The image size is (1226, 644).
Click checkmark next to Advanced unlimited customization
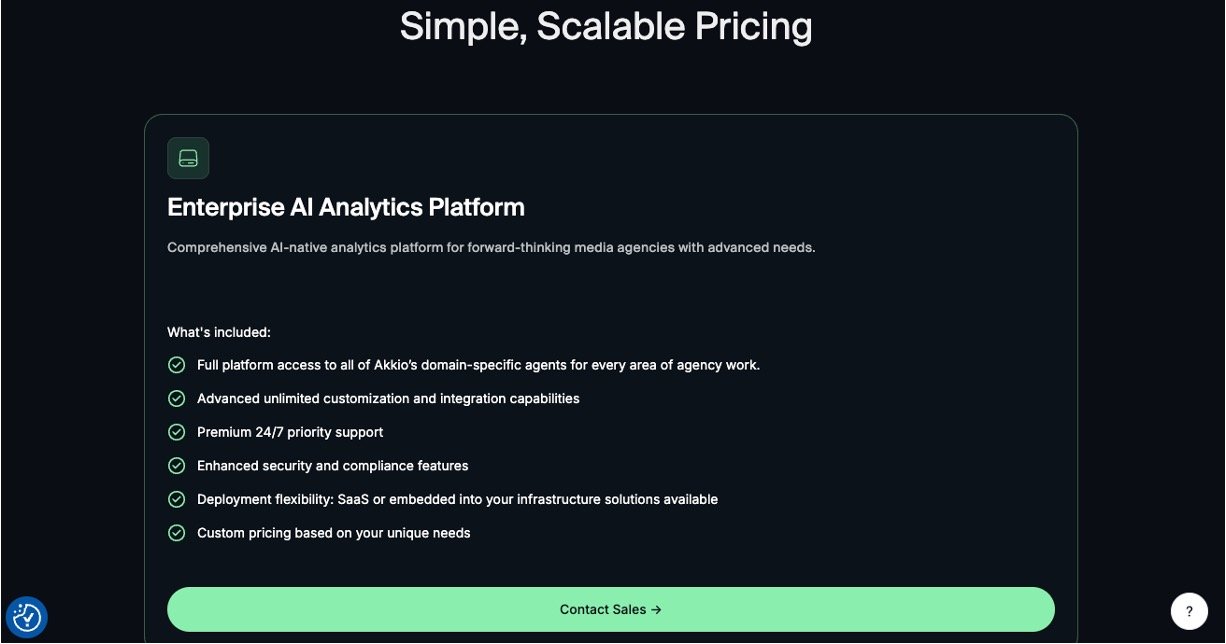(x=177, y=399)
